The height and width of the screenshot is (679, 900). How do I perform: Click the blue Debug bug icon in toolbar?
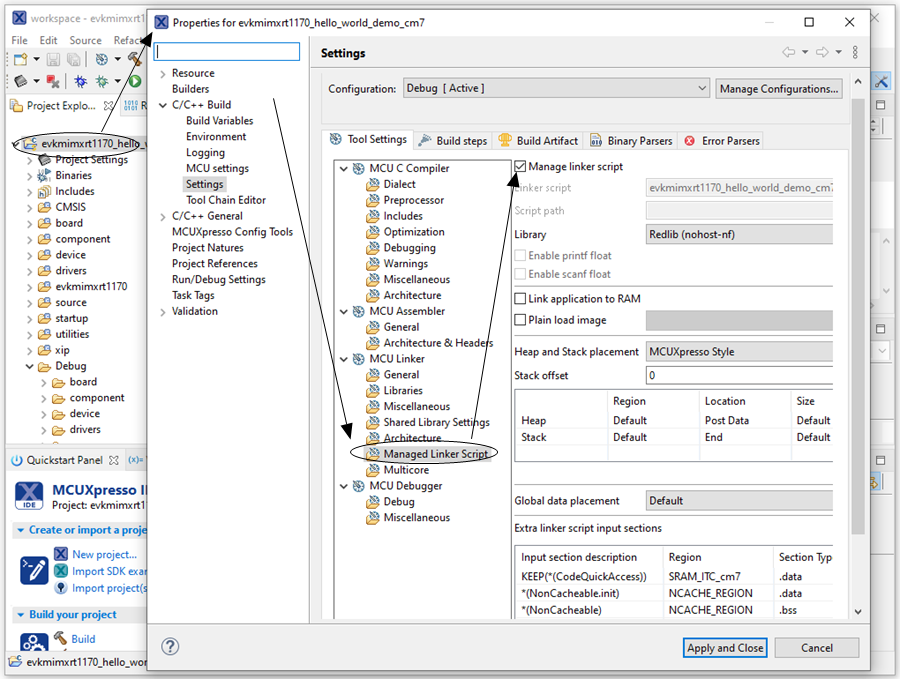pos(80,82)
